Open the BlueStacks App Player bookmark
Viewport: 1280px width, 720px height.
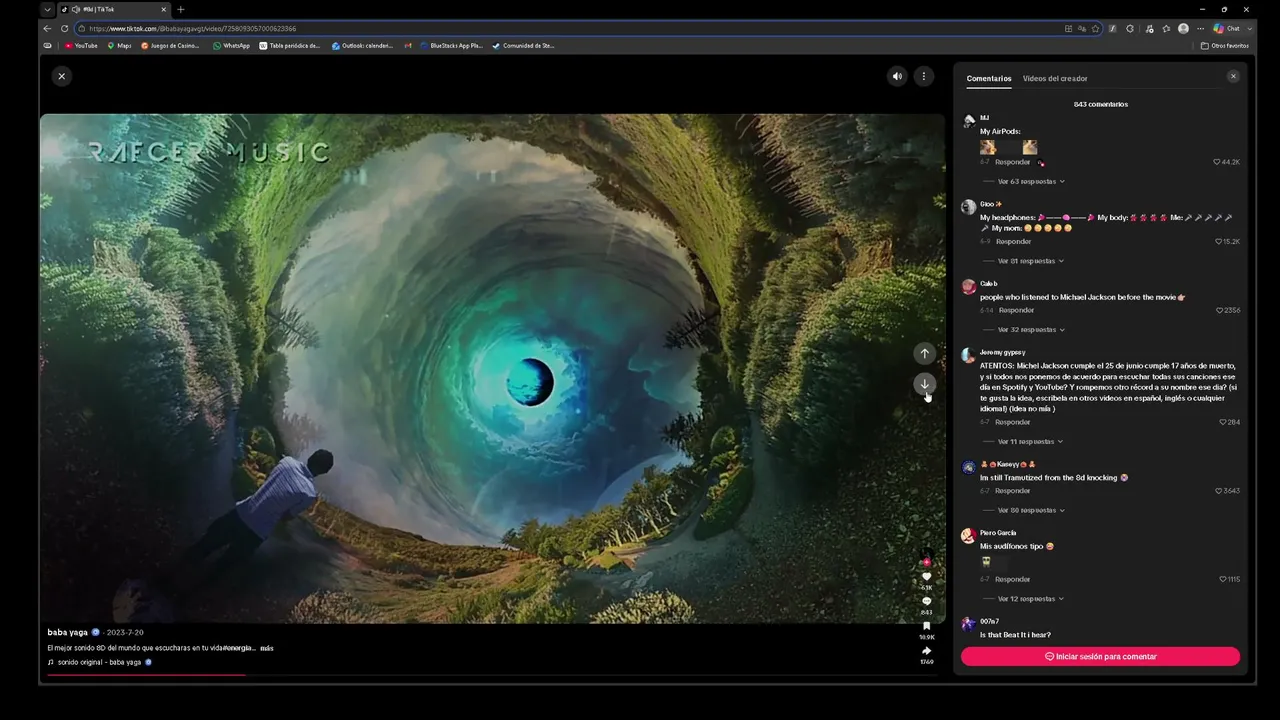tap(452, 45)
